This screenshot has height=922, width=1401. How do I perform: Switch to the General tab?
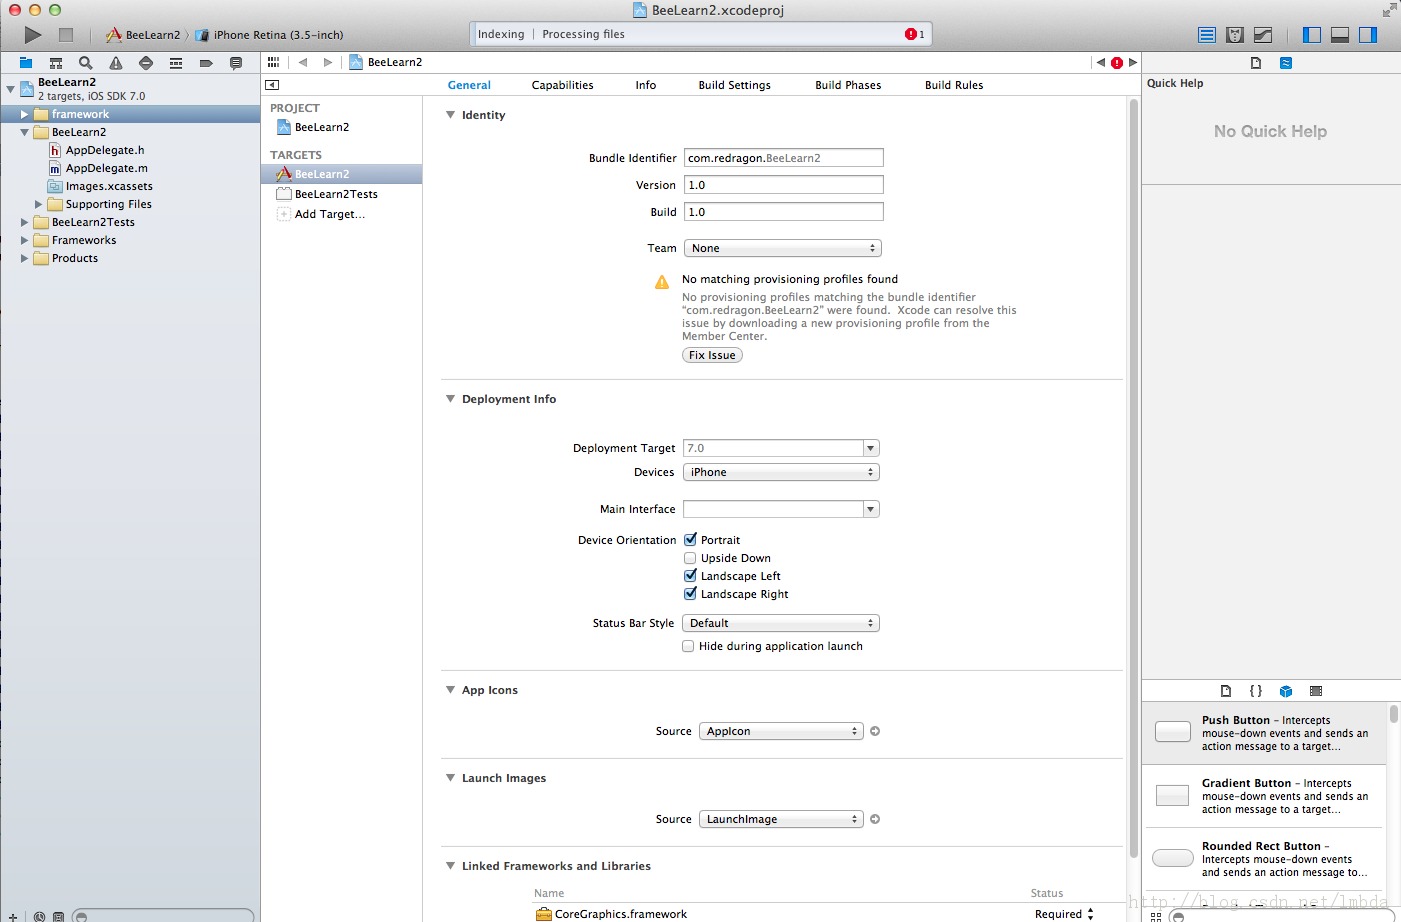click(x=469, y=85)
